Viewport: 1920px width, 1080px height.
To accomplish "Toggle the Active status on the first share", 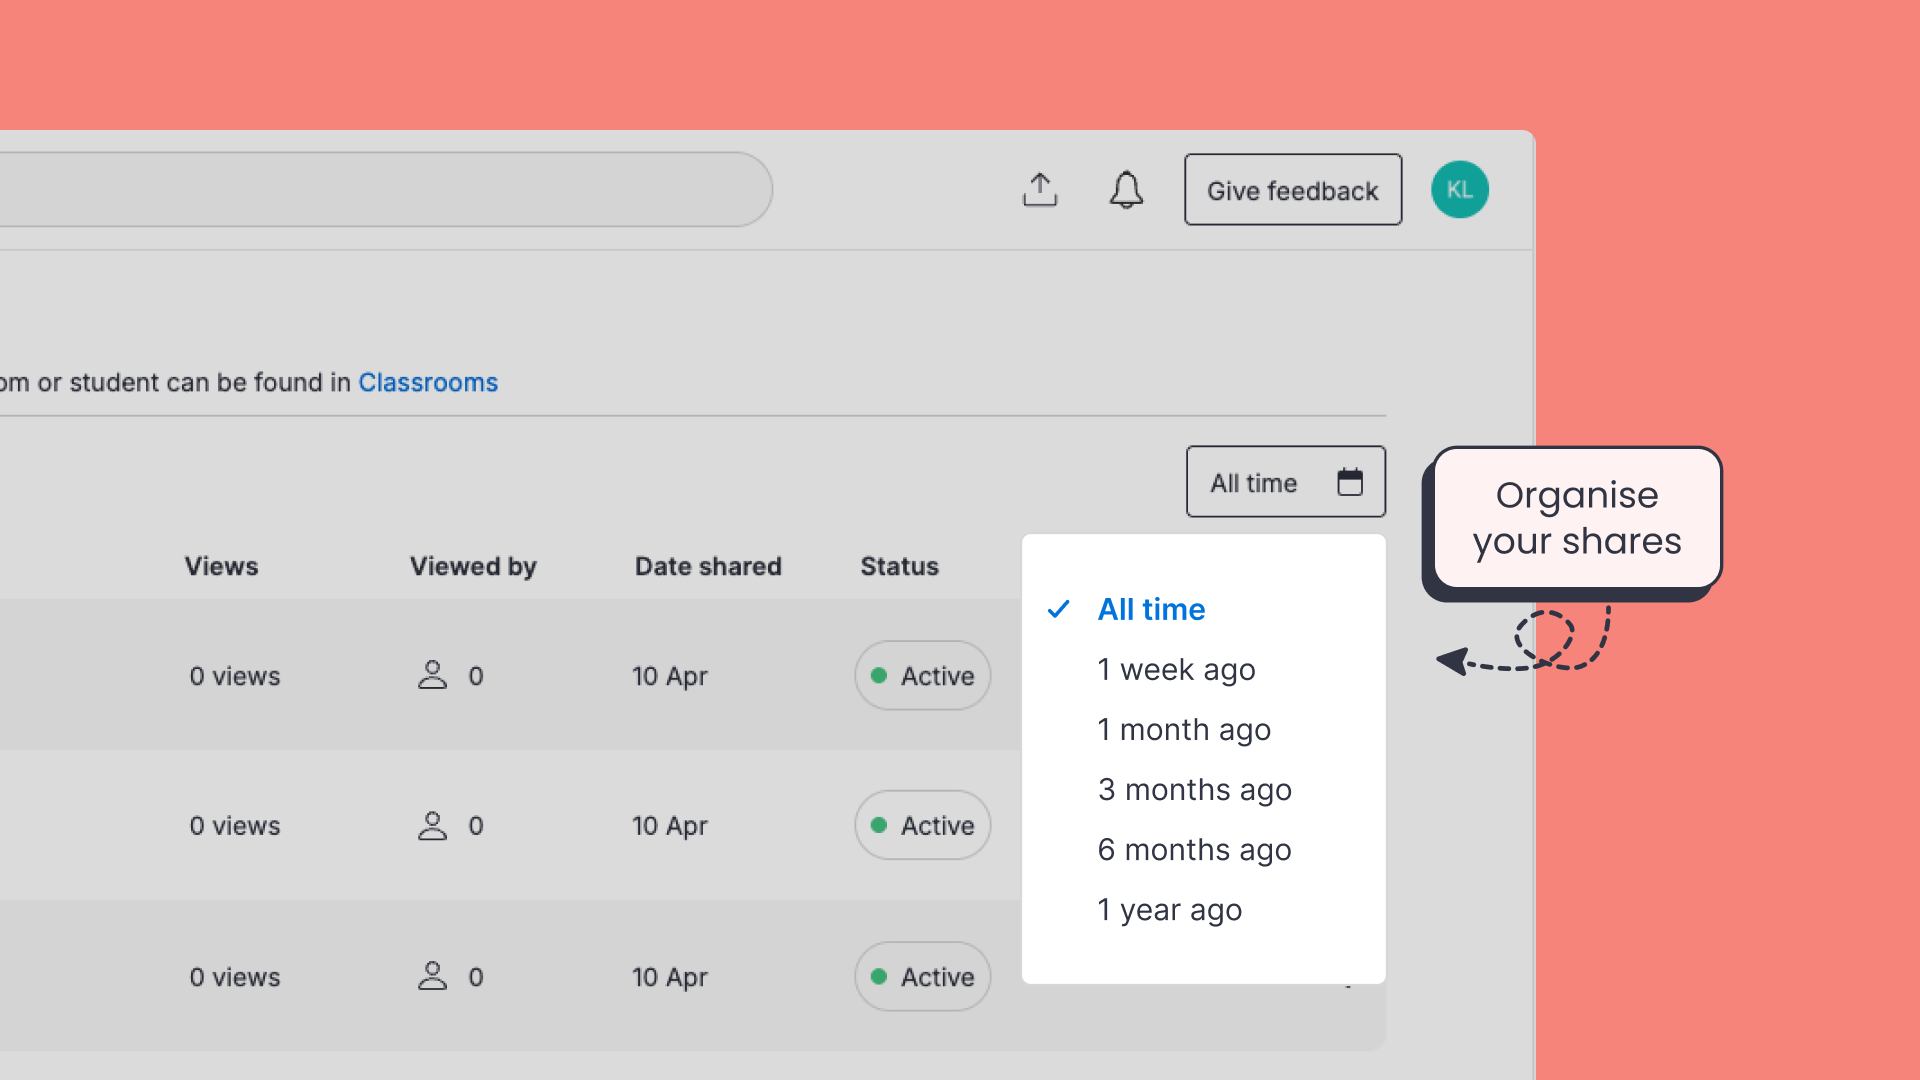I will (x=922, y=675).
